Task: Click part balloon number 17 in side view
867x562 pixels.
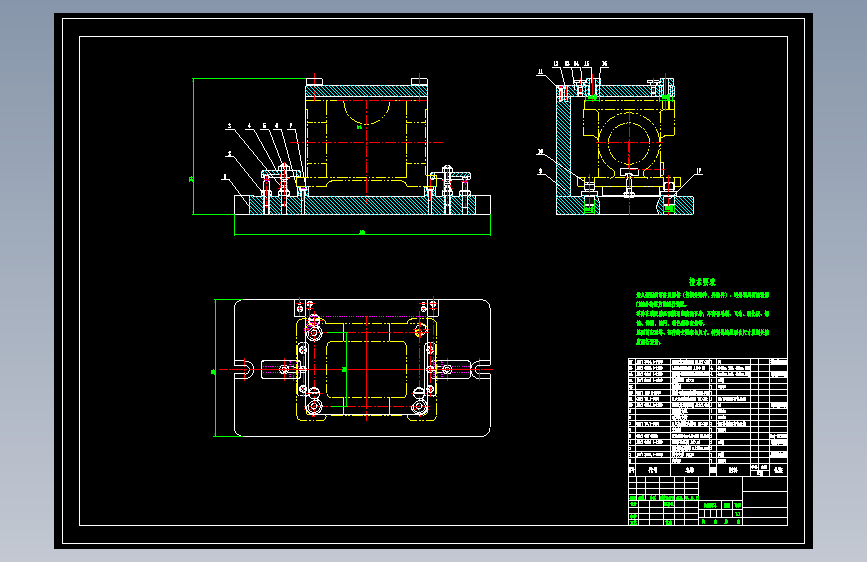Action: [x=699, y=171]
